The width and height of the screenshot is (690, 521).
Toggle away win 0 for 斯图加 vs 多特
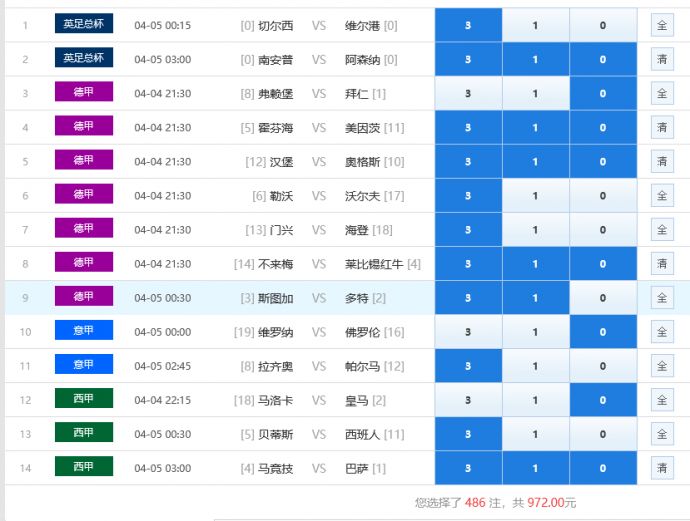coord(602,298)
